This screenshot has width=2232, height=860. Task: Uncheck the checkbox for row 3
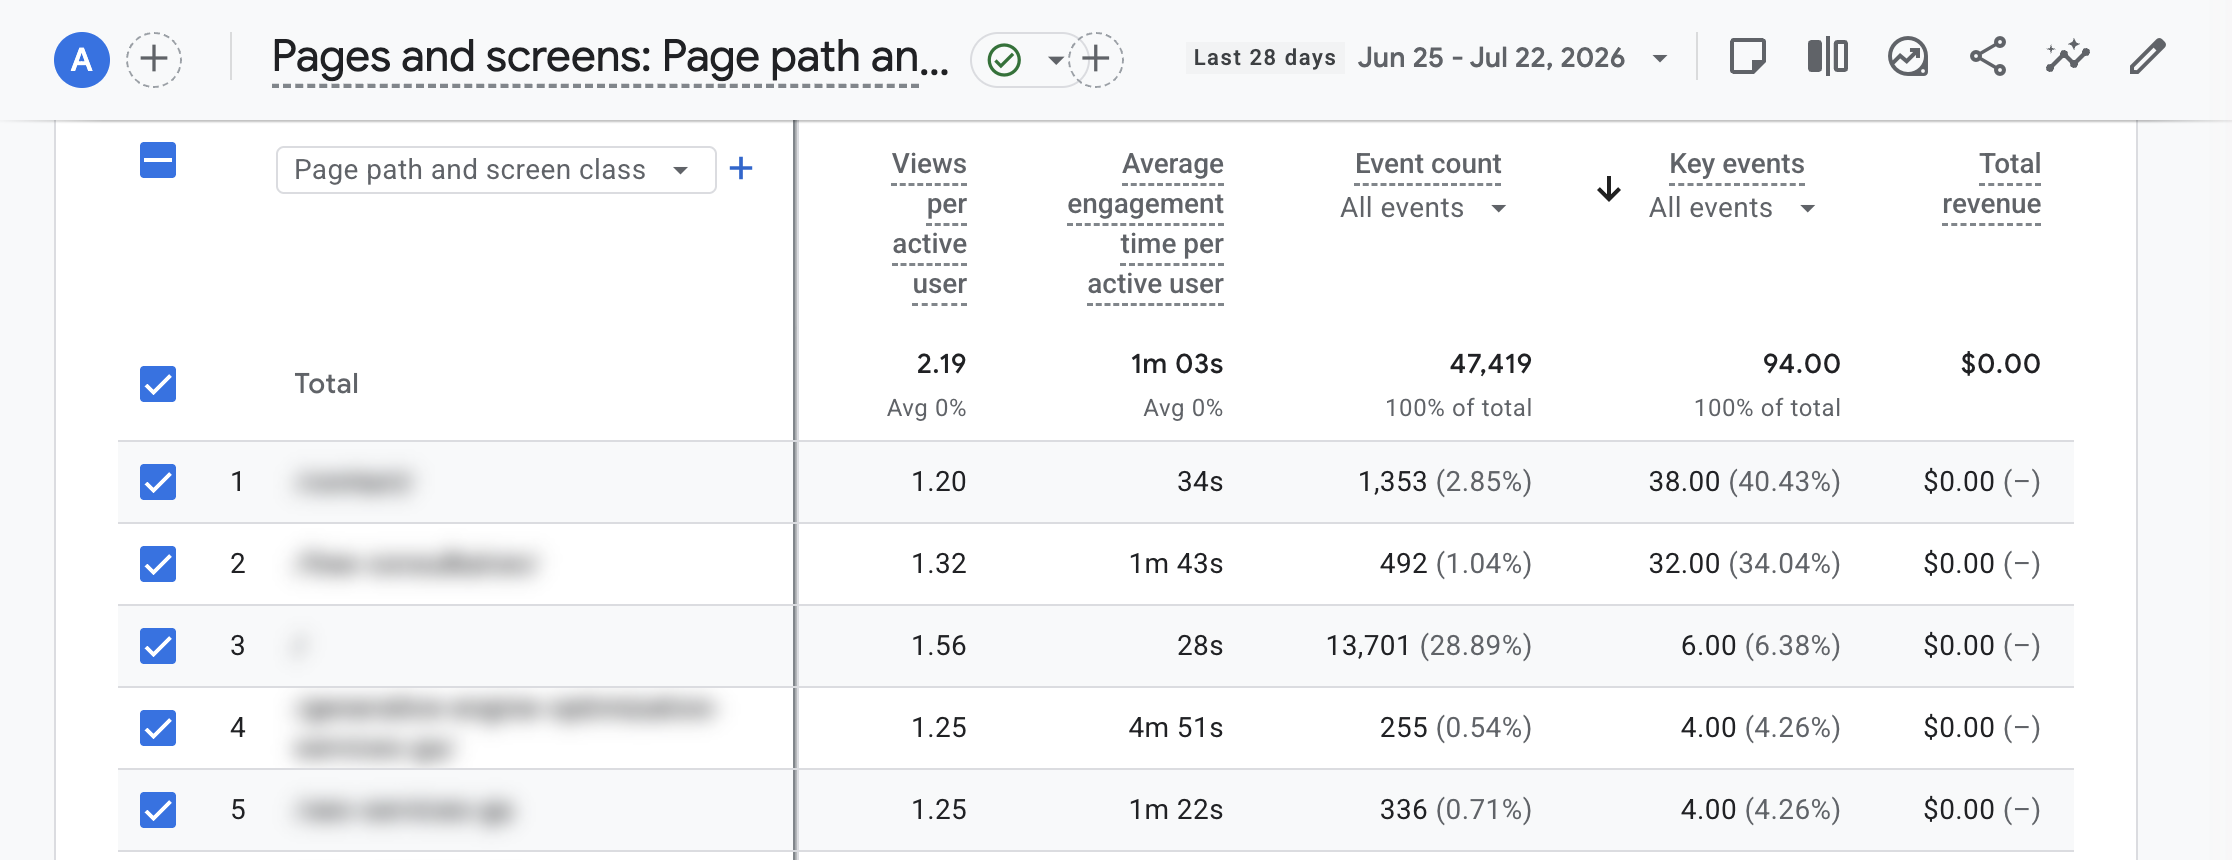click(x=158, y=646)
